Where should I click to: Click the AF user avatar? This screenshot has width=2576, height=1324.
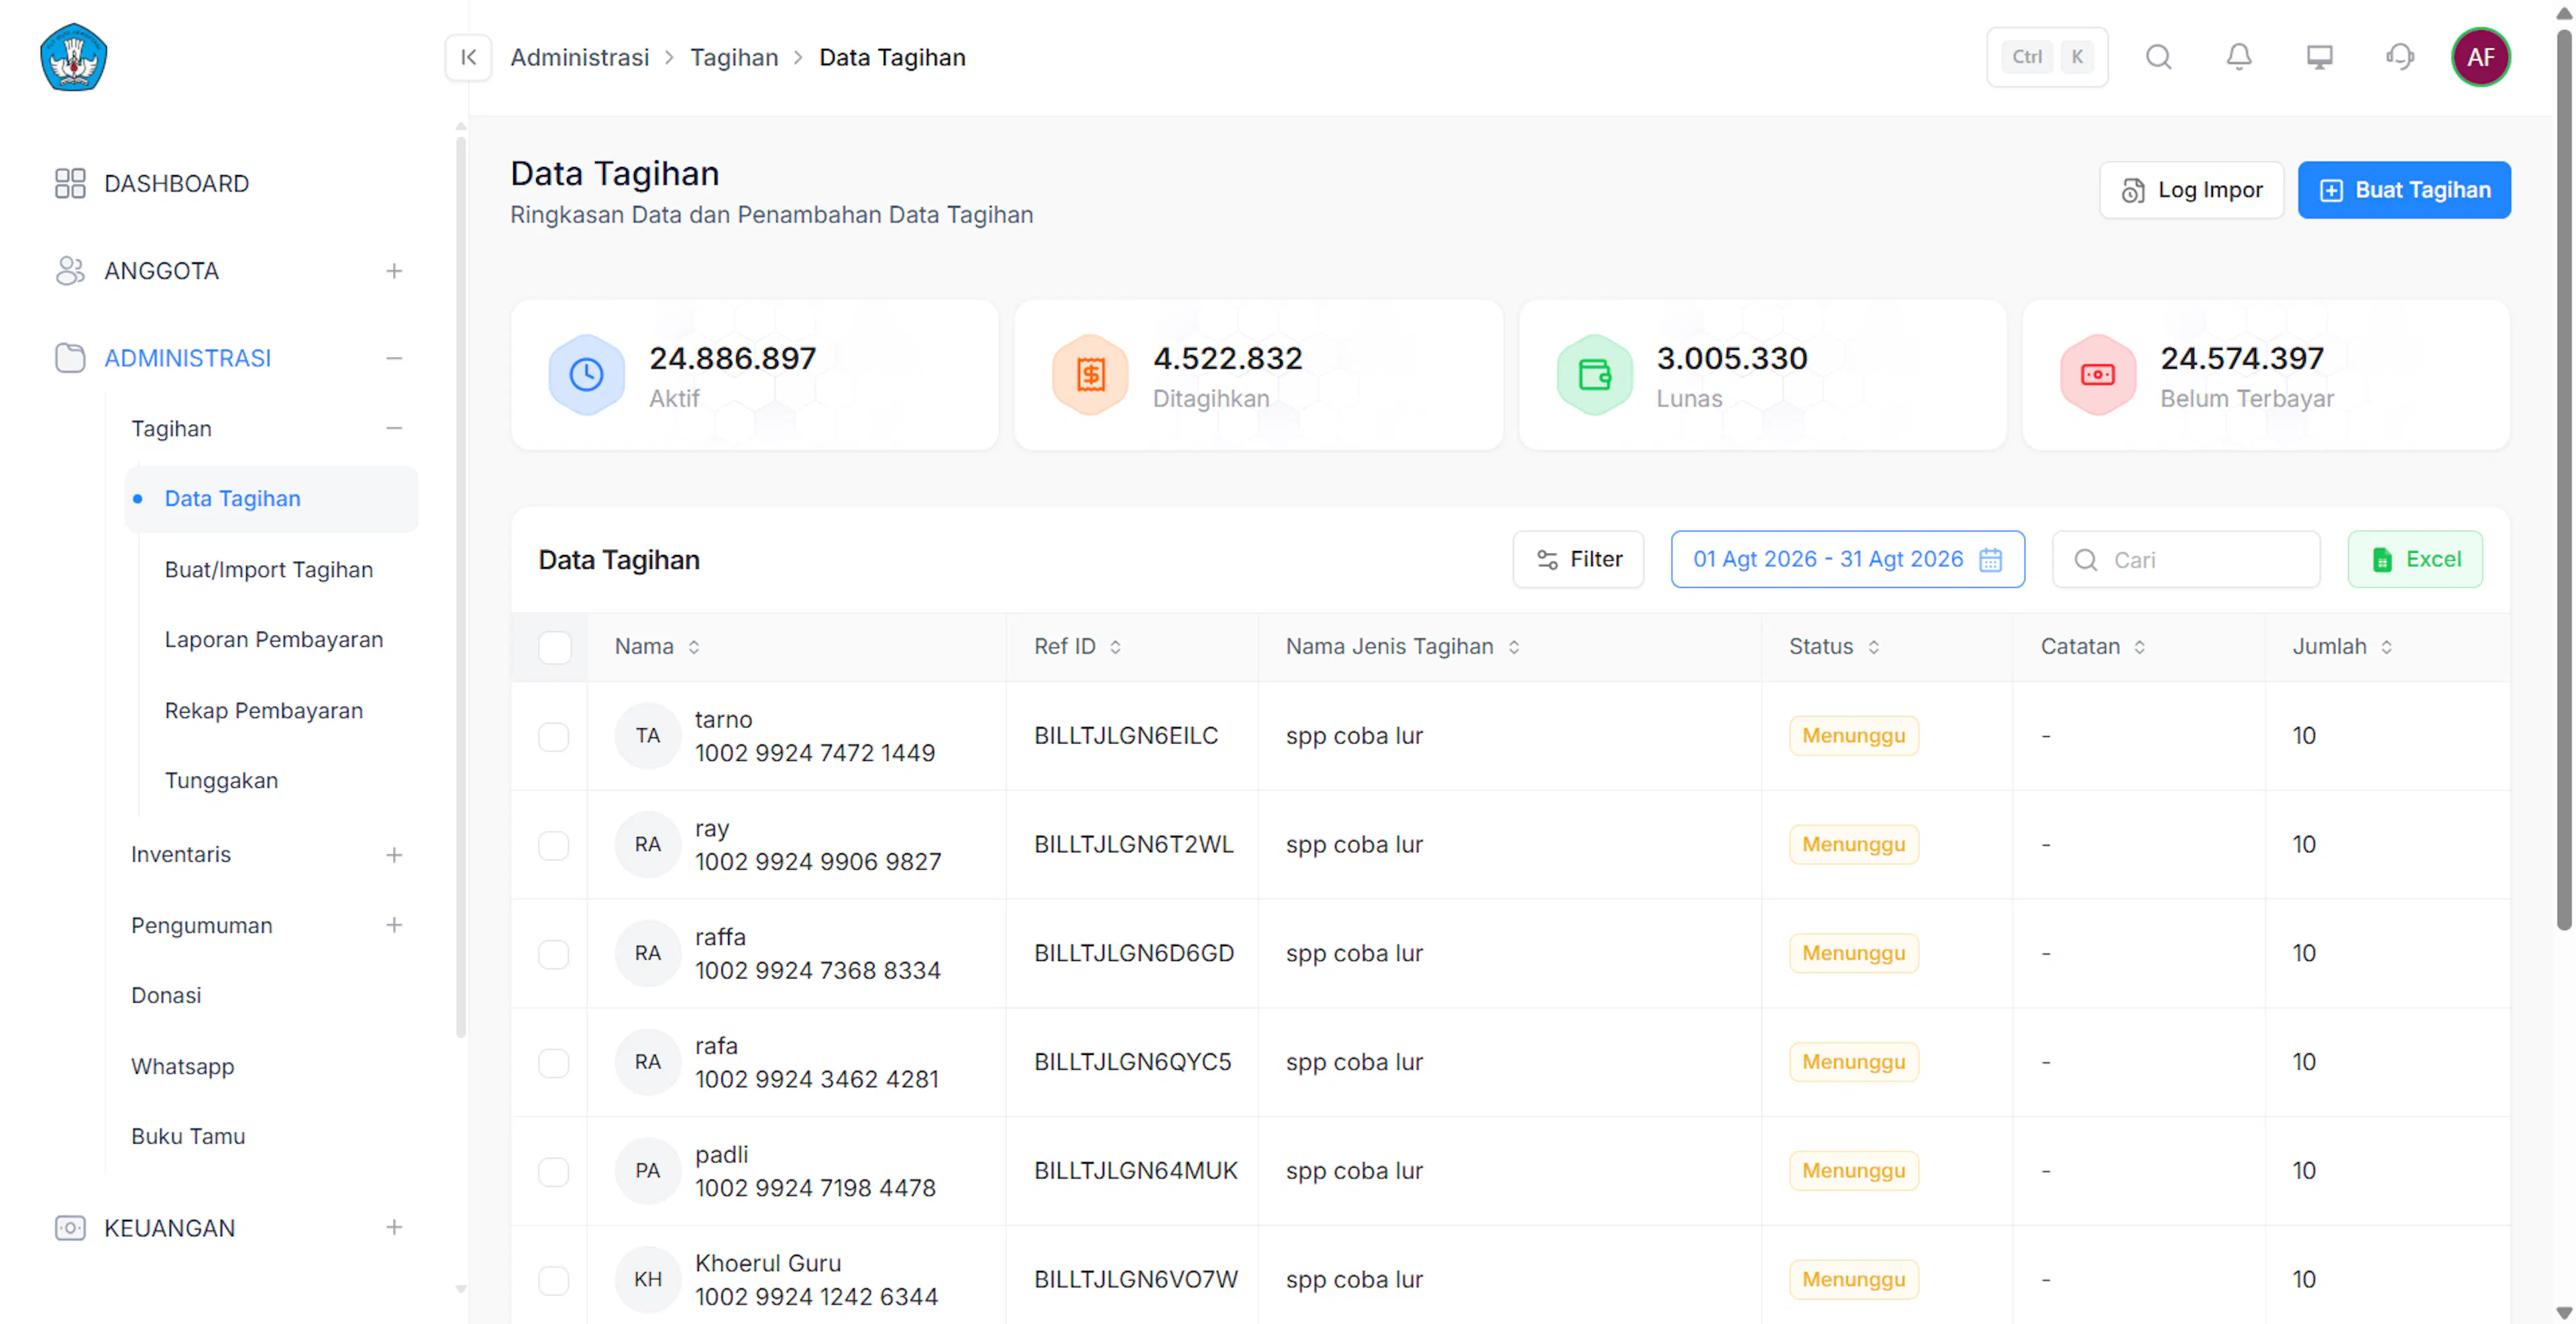(x=2480, y=57)
